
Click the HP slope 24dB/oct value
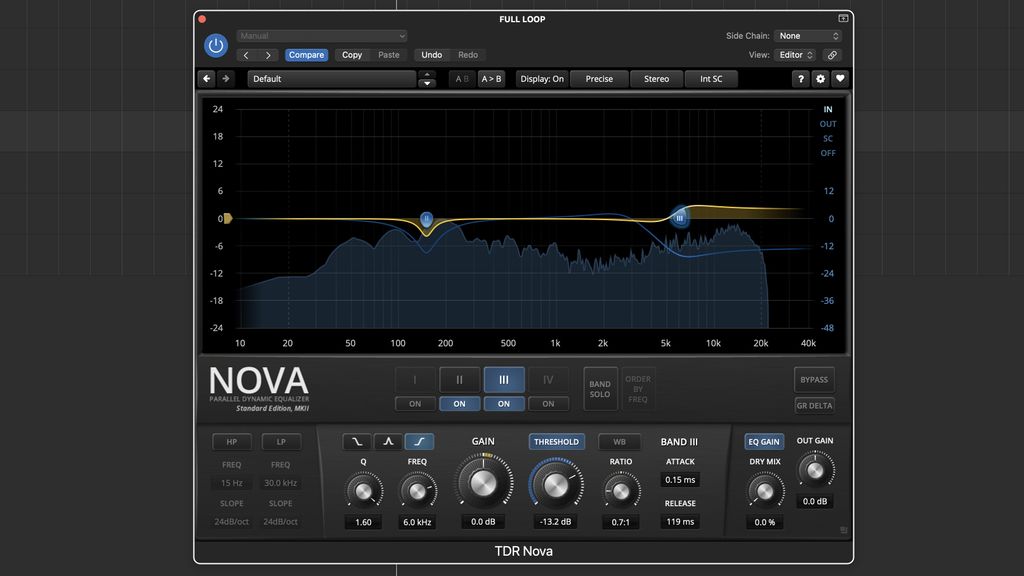point(232,521)
